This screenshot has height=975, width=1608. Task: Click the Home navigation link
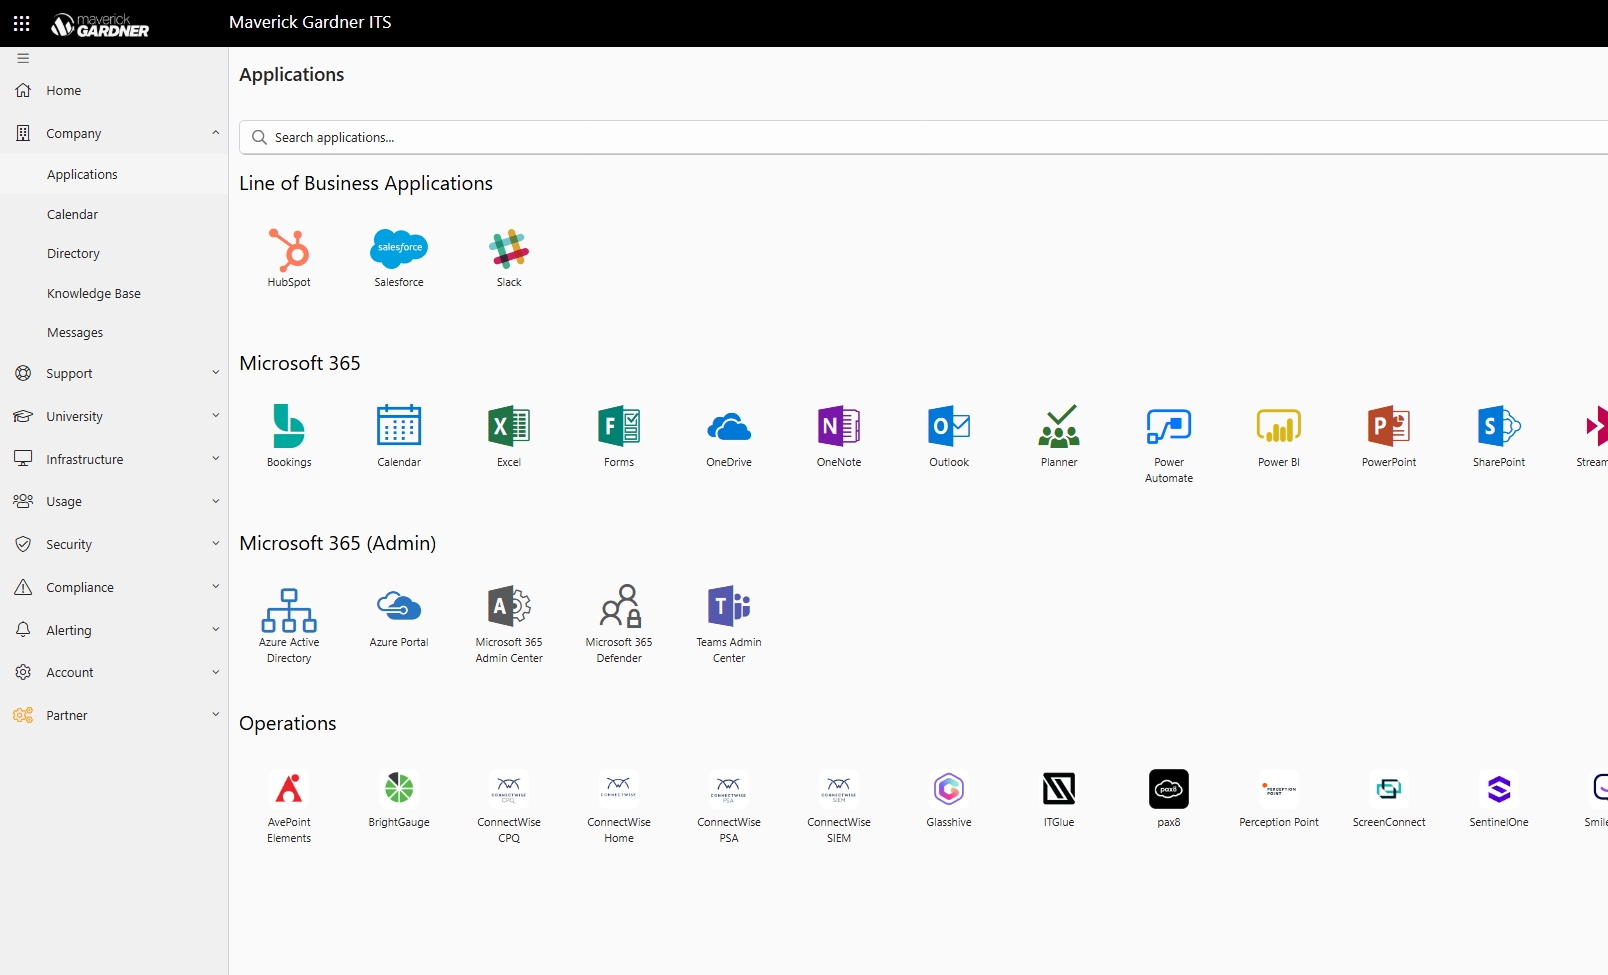coord(63,91)
